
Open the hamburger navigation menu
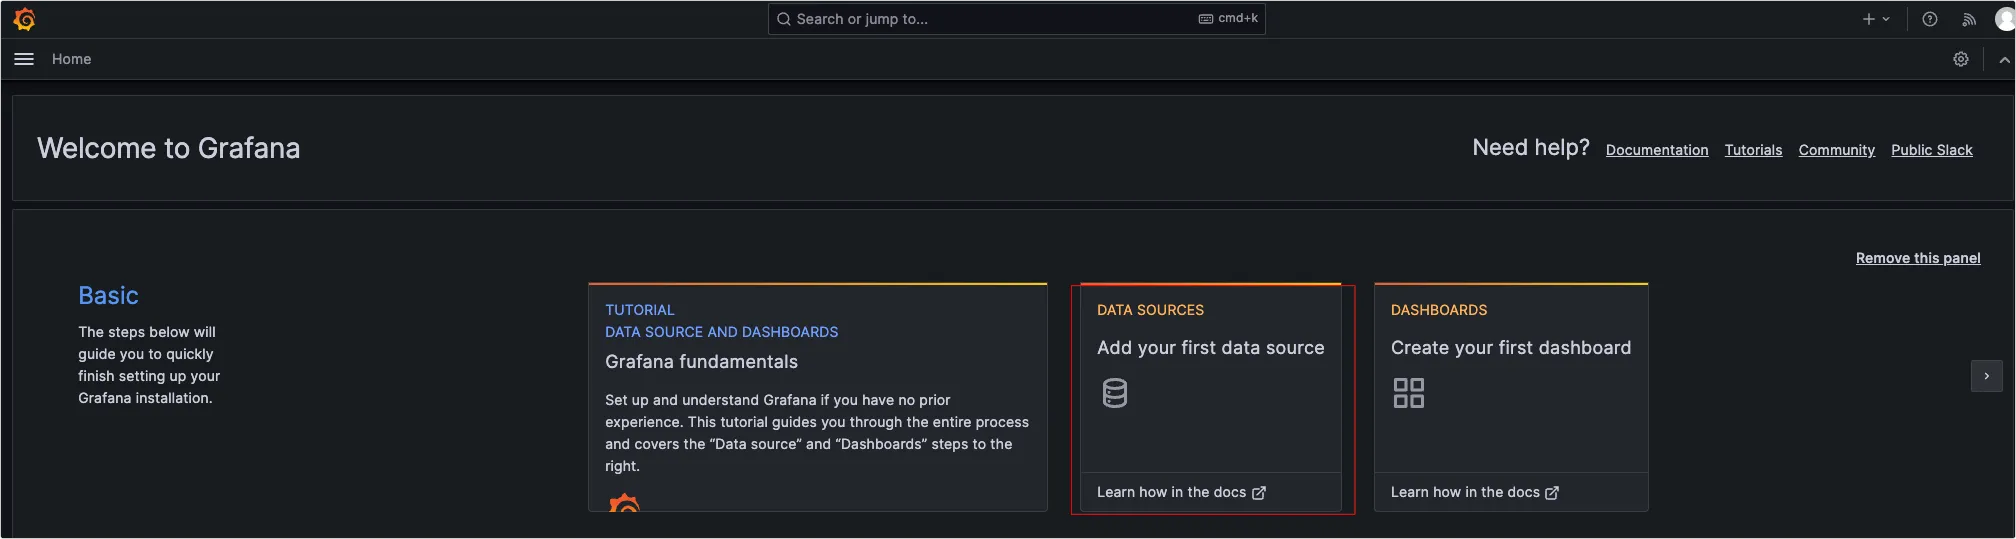tap(24, 59)
